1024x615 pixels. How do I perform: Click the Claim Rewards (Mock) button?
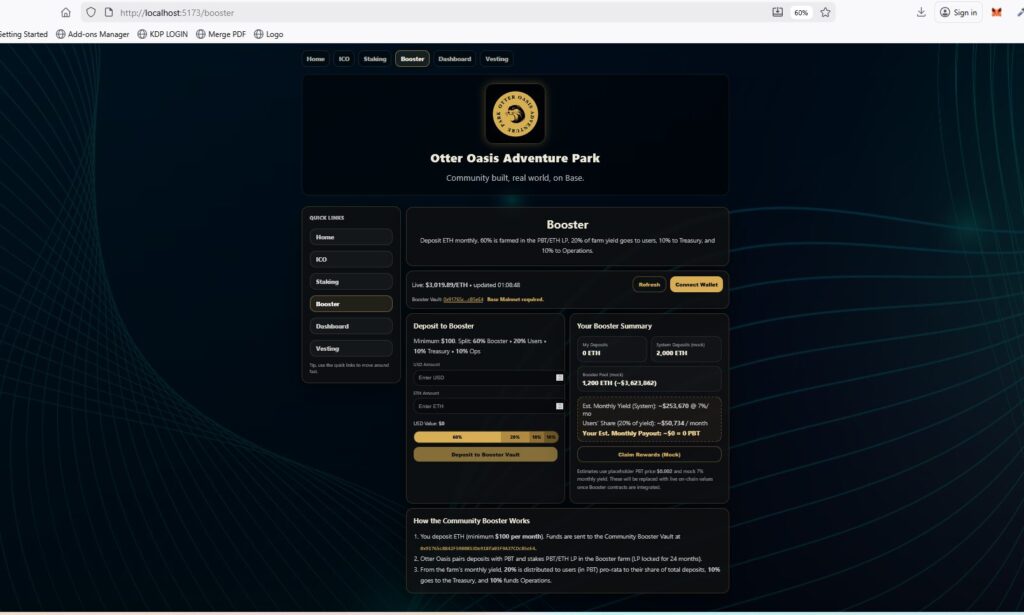(649, 454)
